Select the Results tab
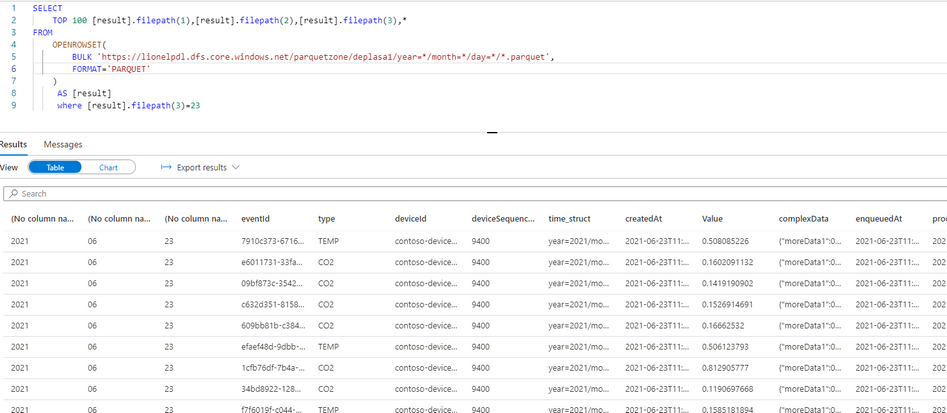This screenshot has width=947, height=413. tap(13, 144)
